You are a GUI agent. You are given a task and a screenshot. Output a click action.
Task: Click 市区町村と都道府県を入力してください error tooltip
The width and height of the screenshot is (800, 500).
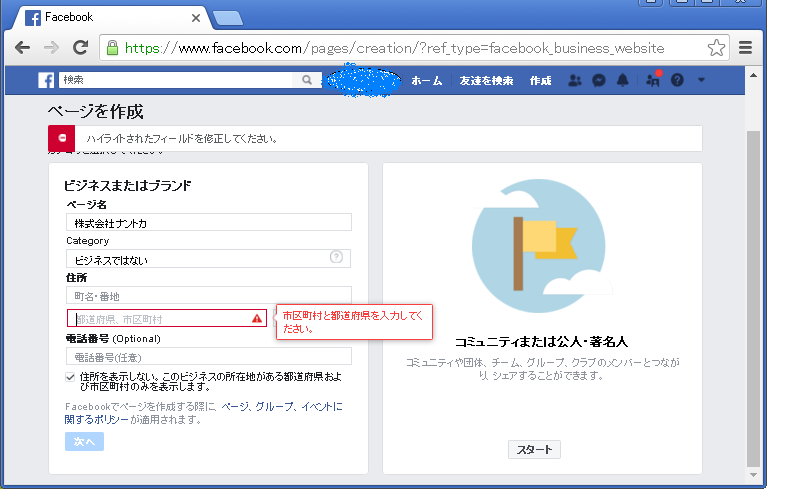354,322
